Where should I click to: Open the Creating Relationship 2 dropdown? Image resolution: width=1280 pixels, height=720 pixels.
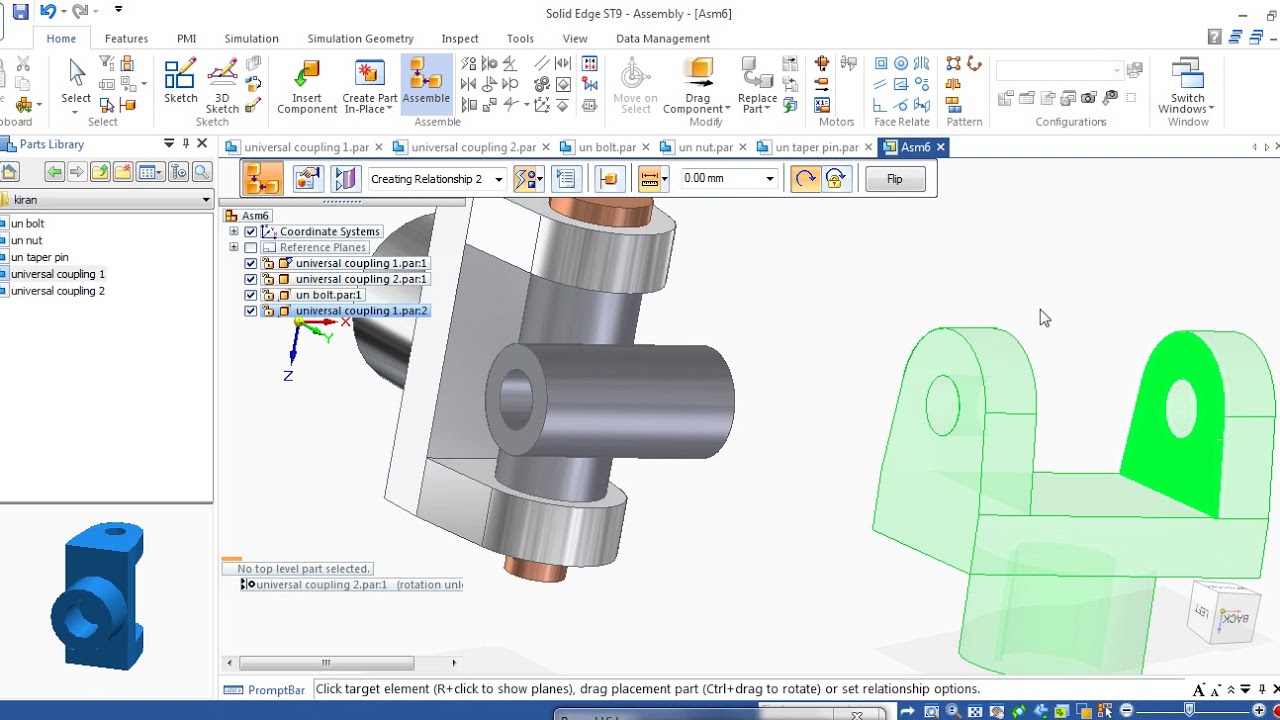(x=498, y=180)
